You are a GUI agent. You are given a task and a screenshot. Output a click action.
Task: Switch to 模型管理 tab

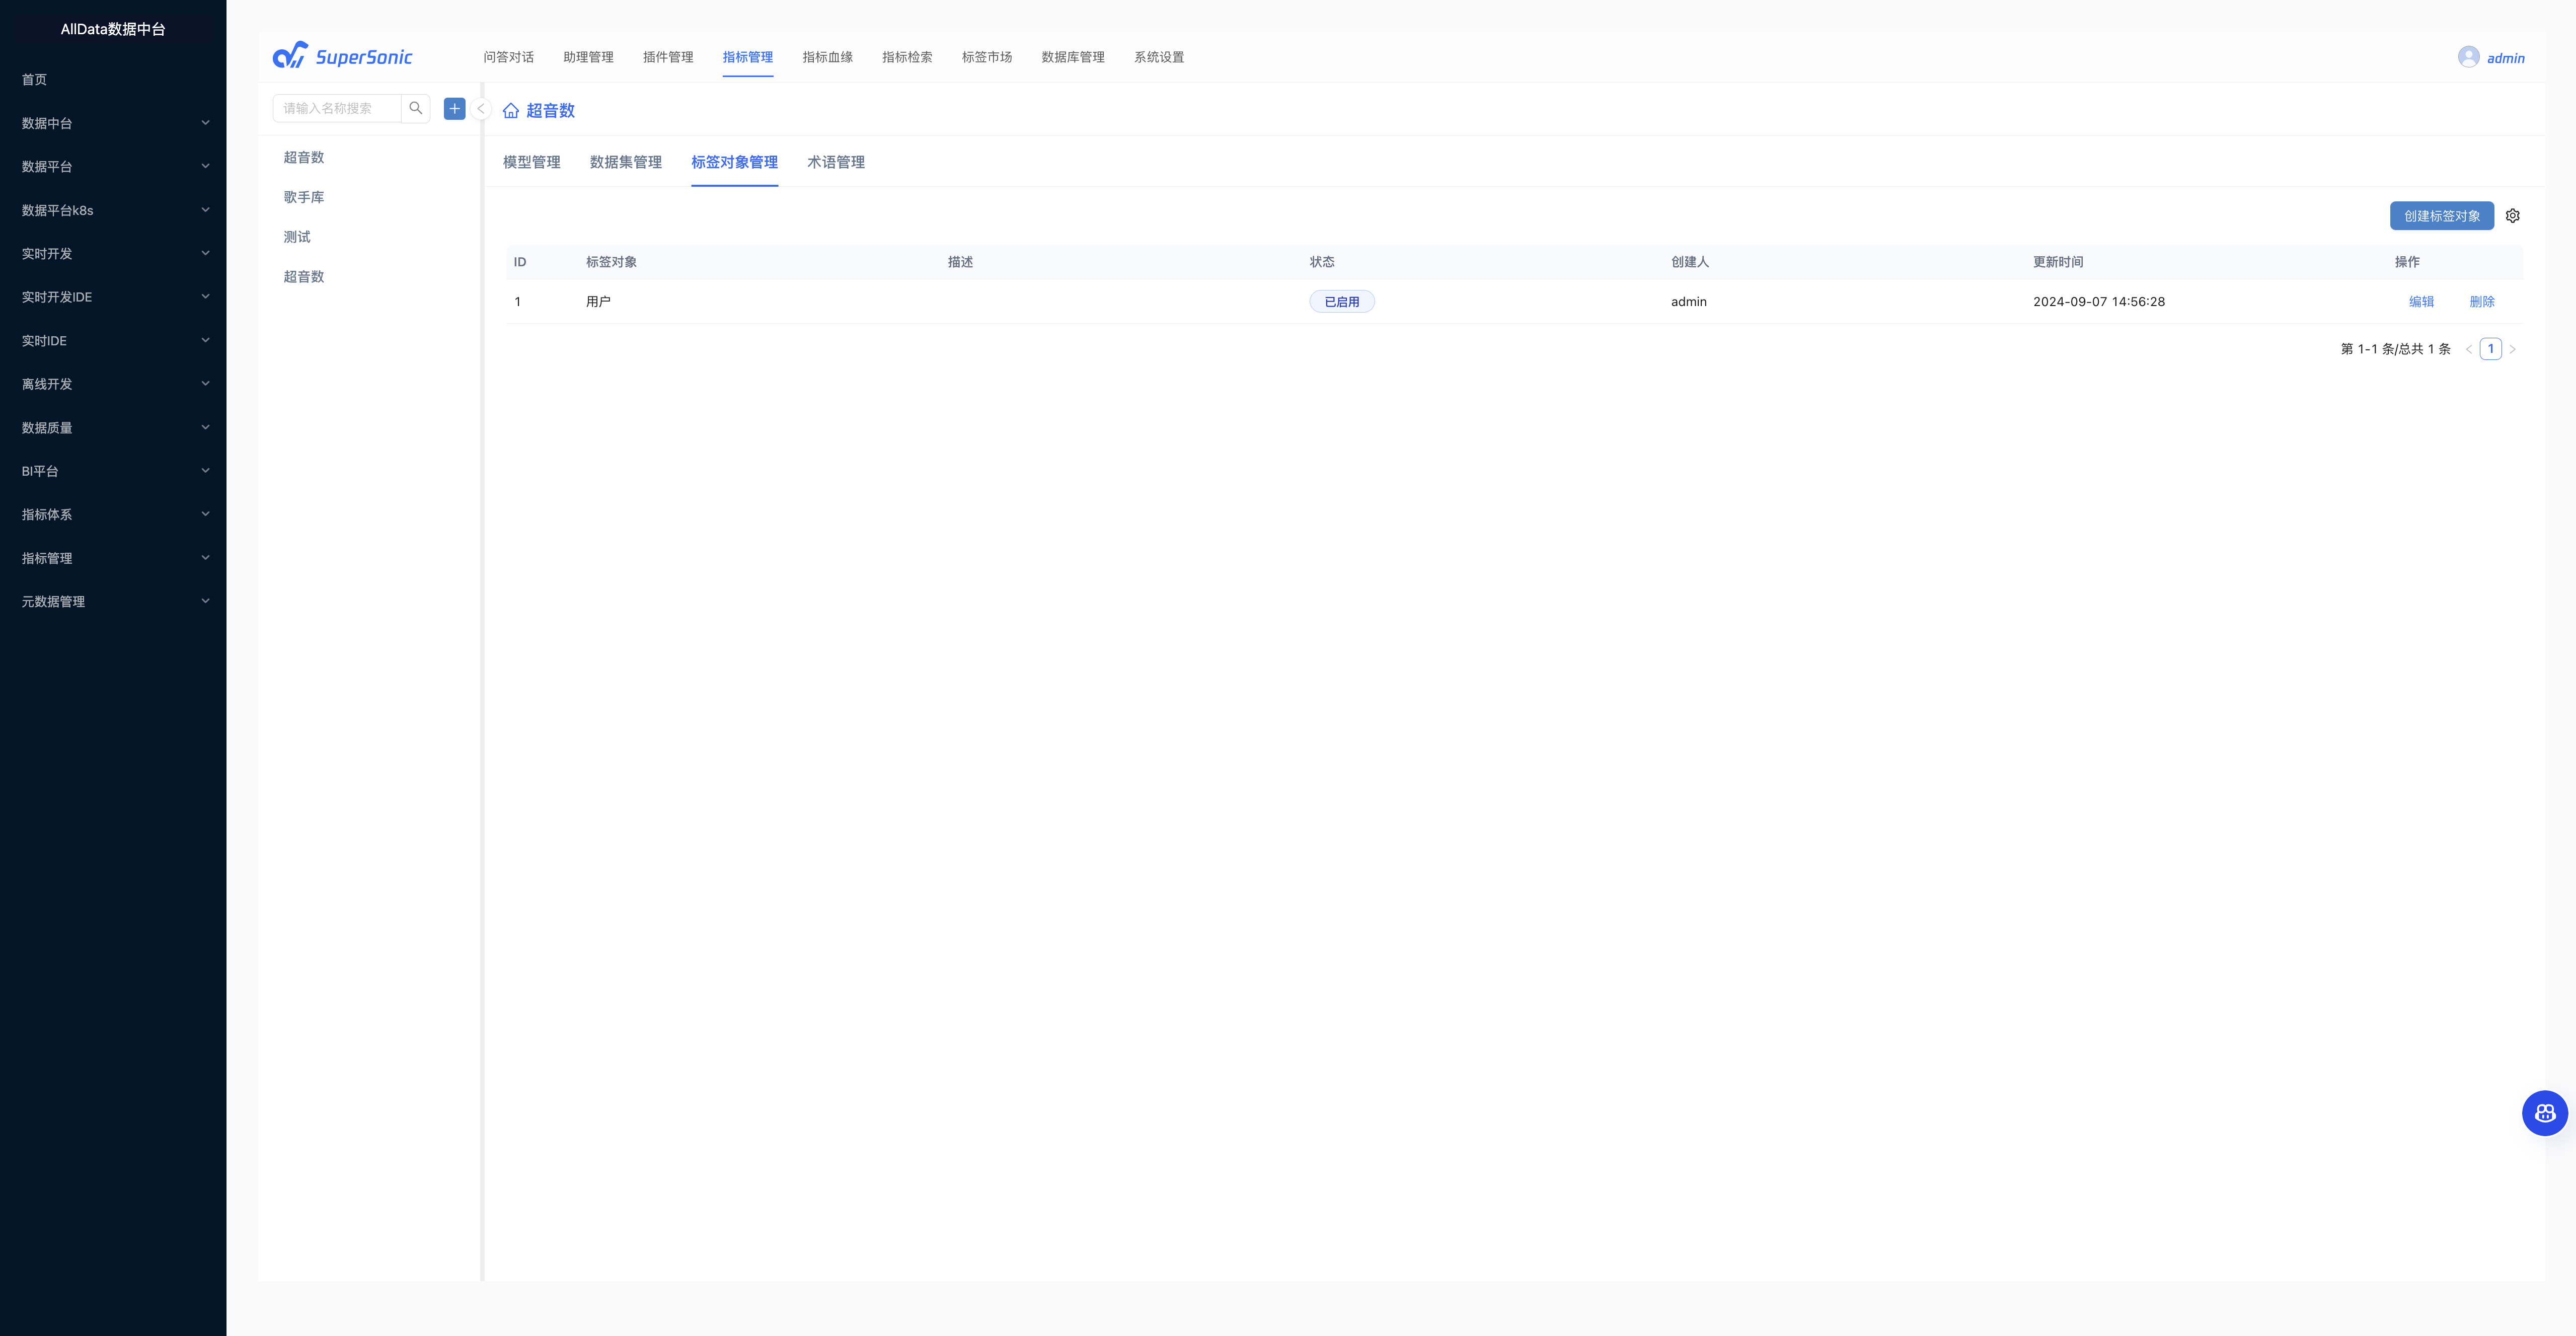coord(532,162)
